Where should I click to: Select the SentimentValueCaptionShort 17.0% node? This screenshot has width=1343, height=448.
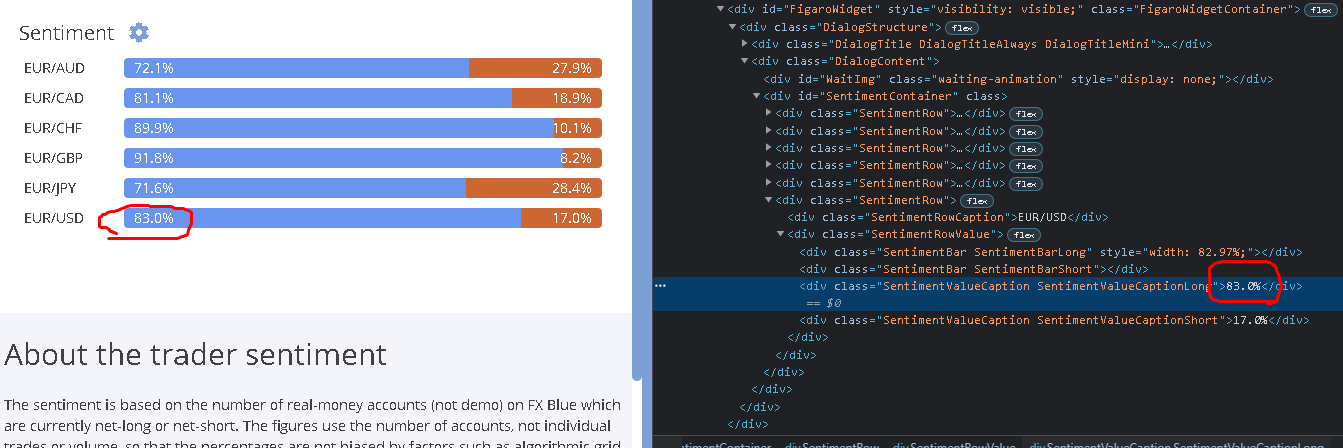click(x=1054, y=321)
